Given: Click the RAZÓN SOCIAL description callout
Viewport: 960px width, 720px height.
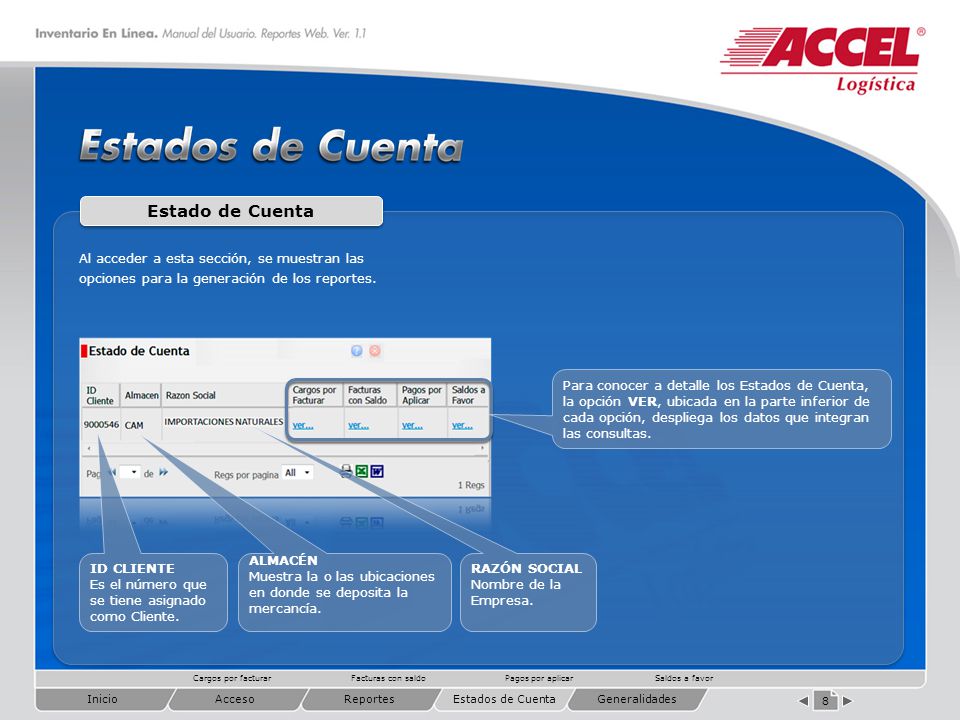Looking at the screenshot, I should point(528,592).
